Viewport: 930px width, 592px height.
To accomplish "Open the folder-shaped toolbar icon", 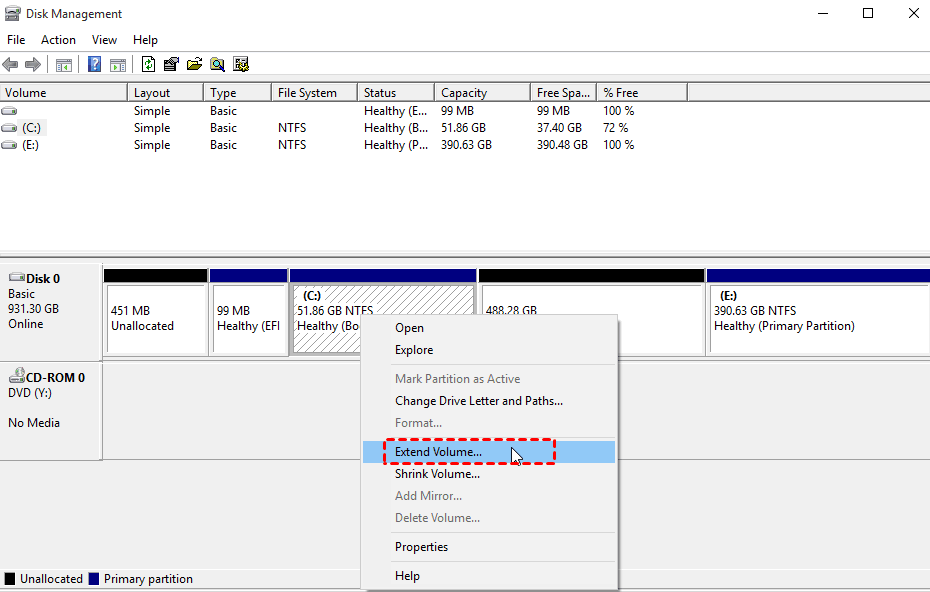I will click(195, 64).
